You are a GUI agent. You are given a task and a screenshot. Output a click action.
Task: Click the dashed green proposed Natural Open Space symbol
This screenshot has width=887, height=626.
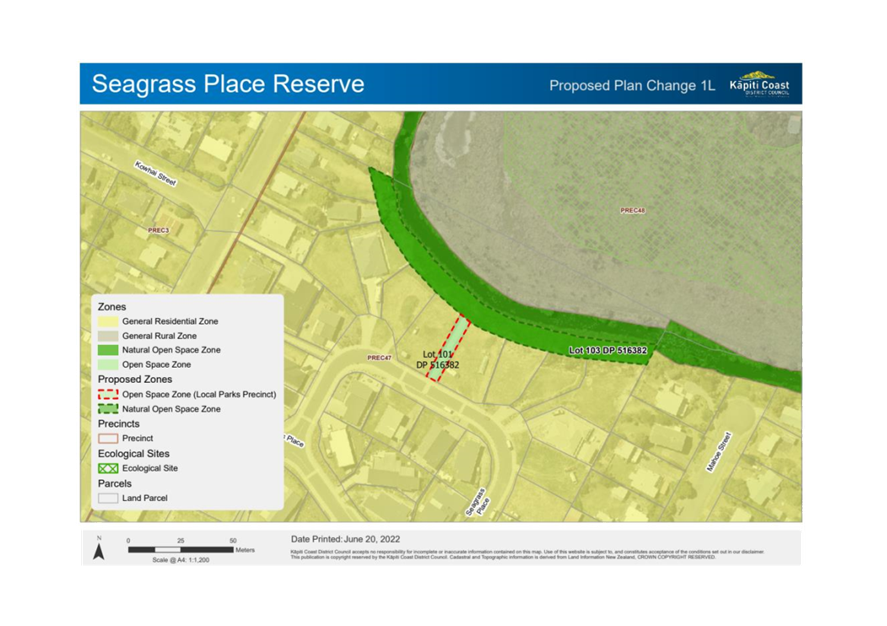point(108,409)
